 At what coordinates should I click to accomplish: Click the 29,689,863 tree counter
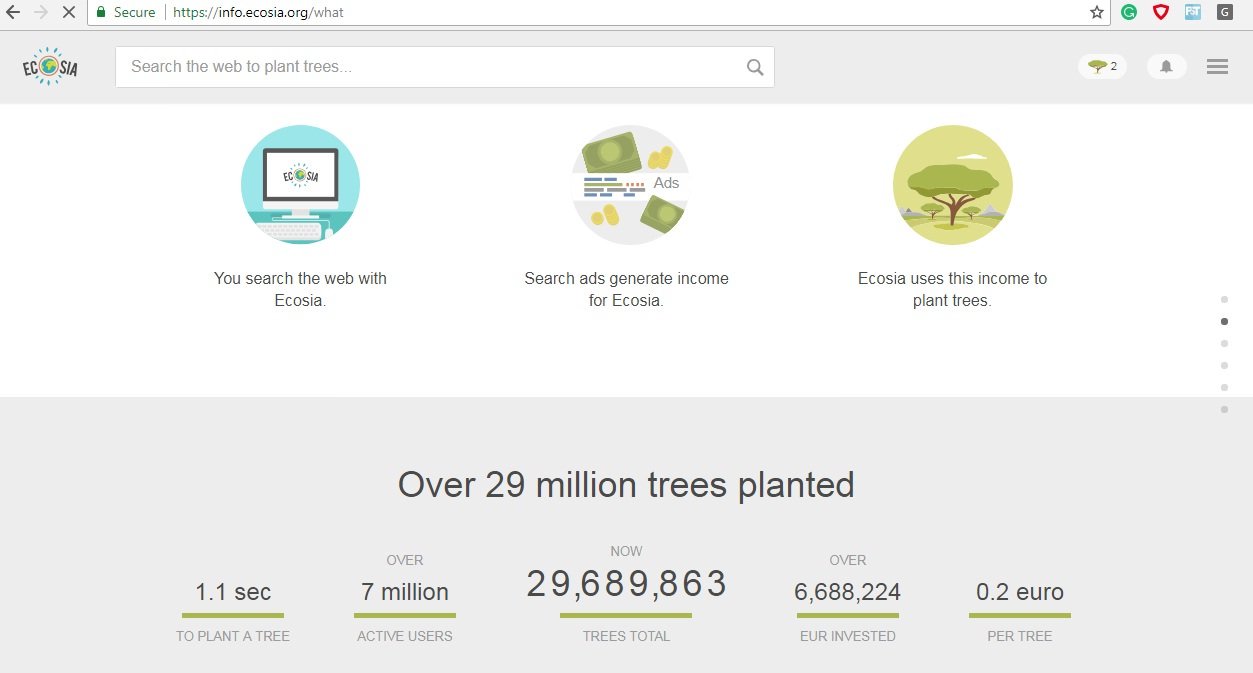click(626, 584)
